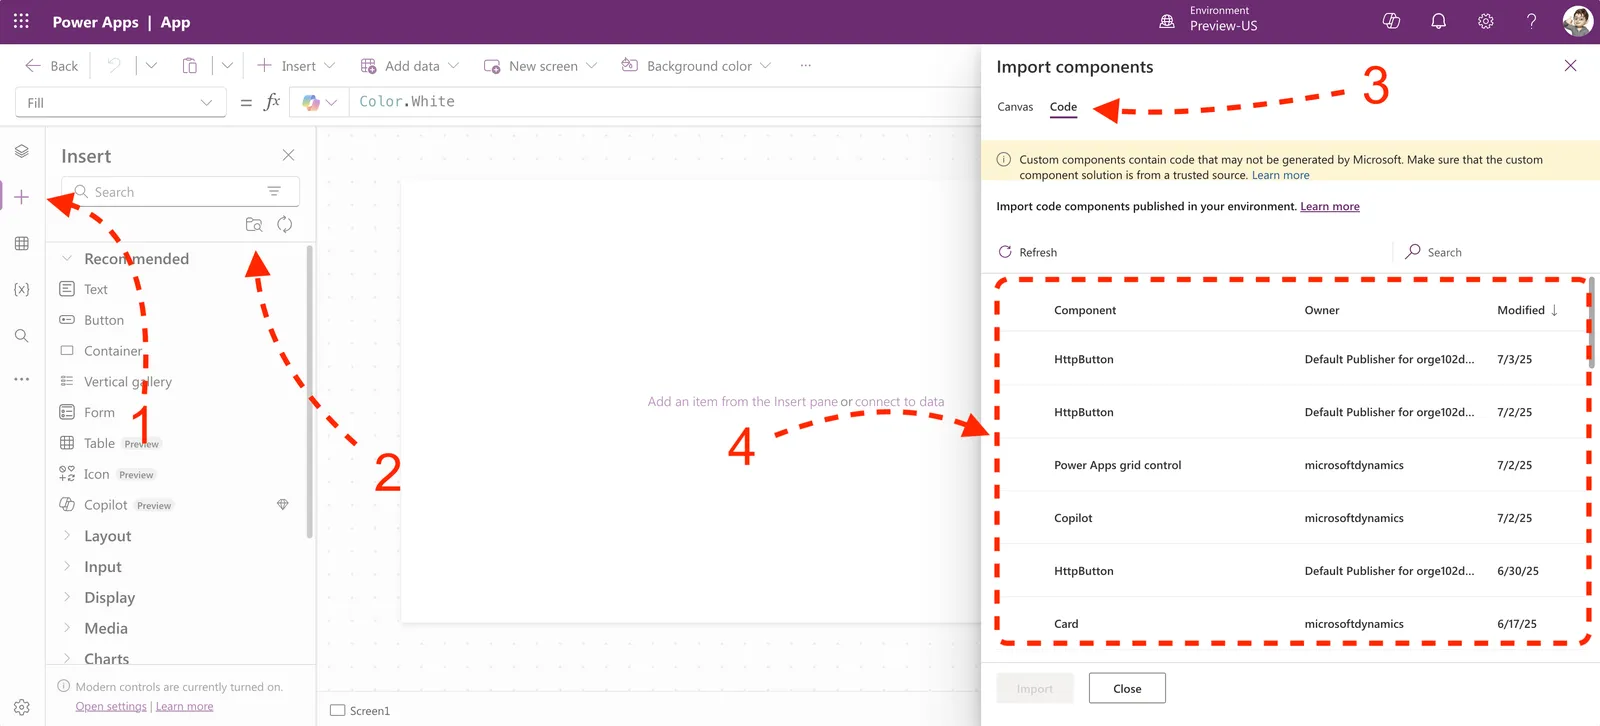1600x726 pixels.
Task: Open Insert plus icon in the sidebar
Action: pos(21,197)
